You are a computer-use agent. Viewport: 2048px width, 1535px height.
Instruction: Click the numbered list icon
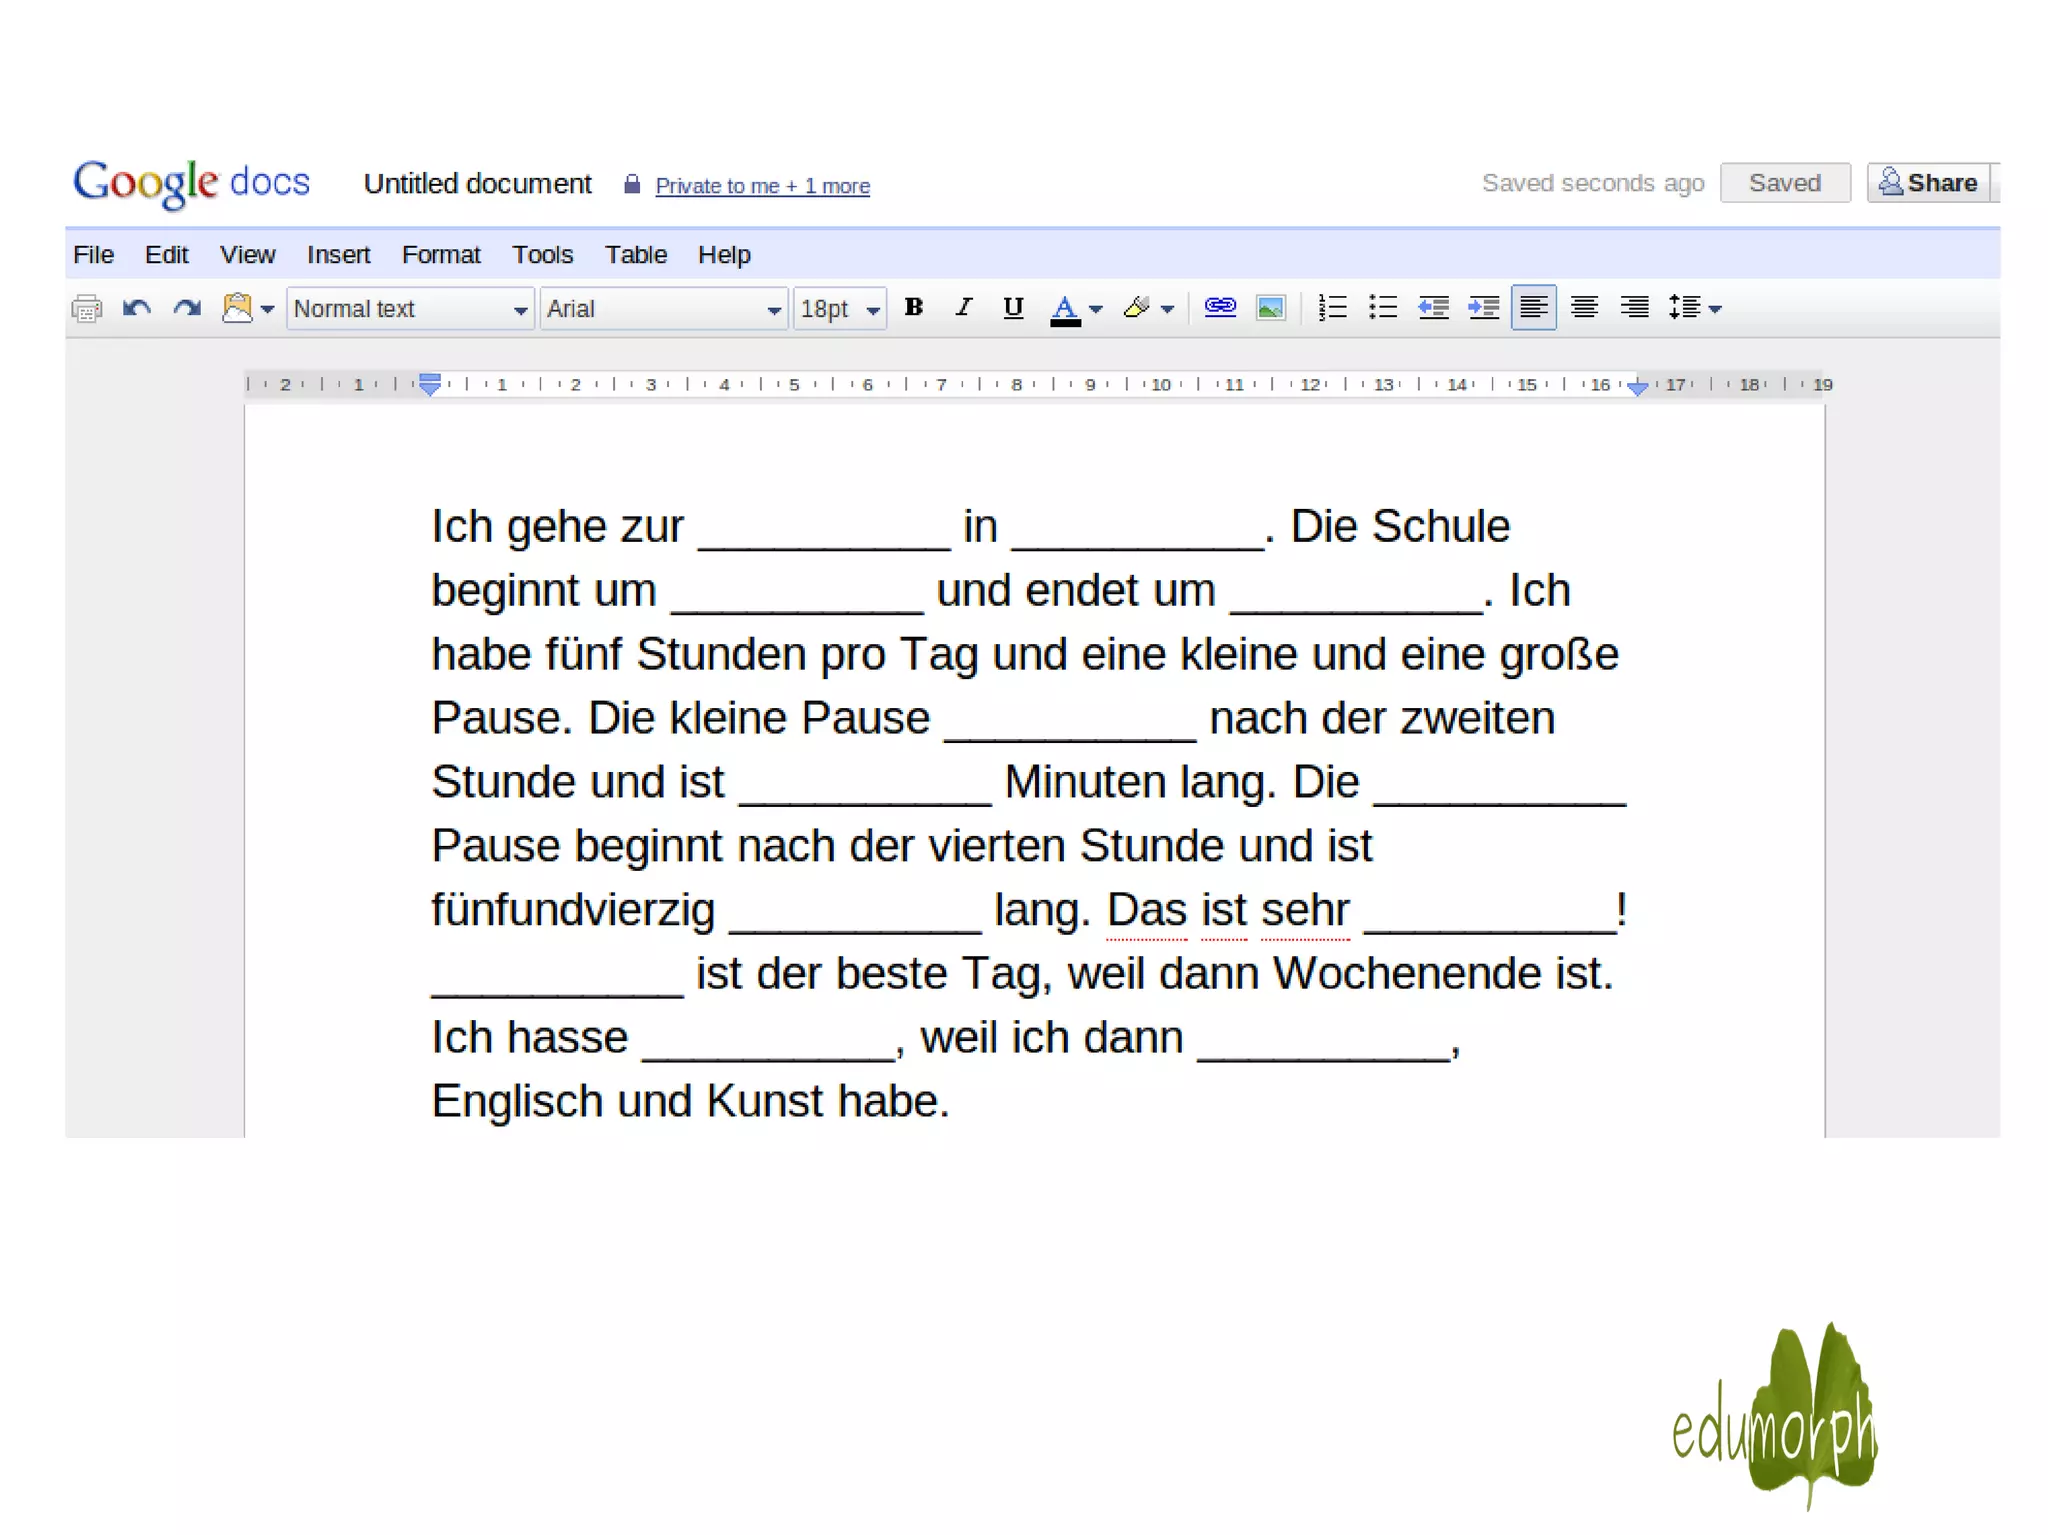[1332, 307]
